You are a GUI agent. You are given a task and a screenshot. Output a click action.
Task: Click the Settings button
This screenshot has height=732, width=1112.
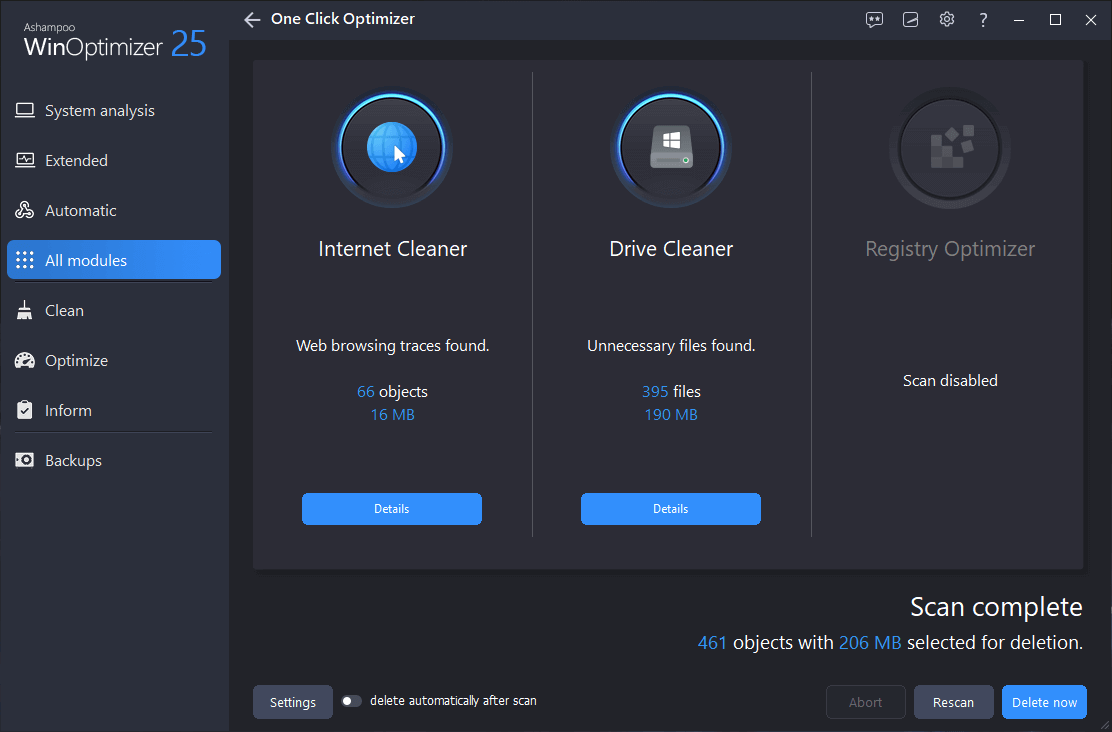point(293,702)
